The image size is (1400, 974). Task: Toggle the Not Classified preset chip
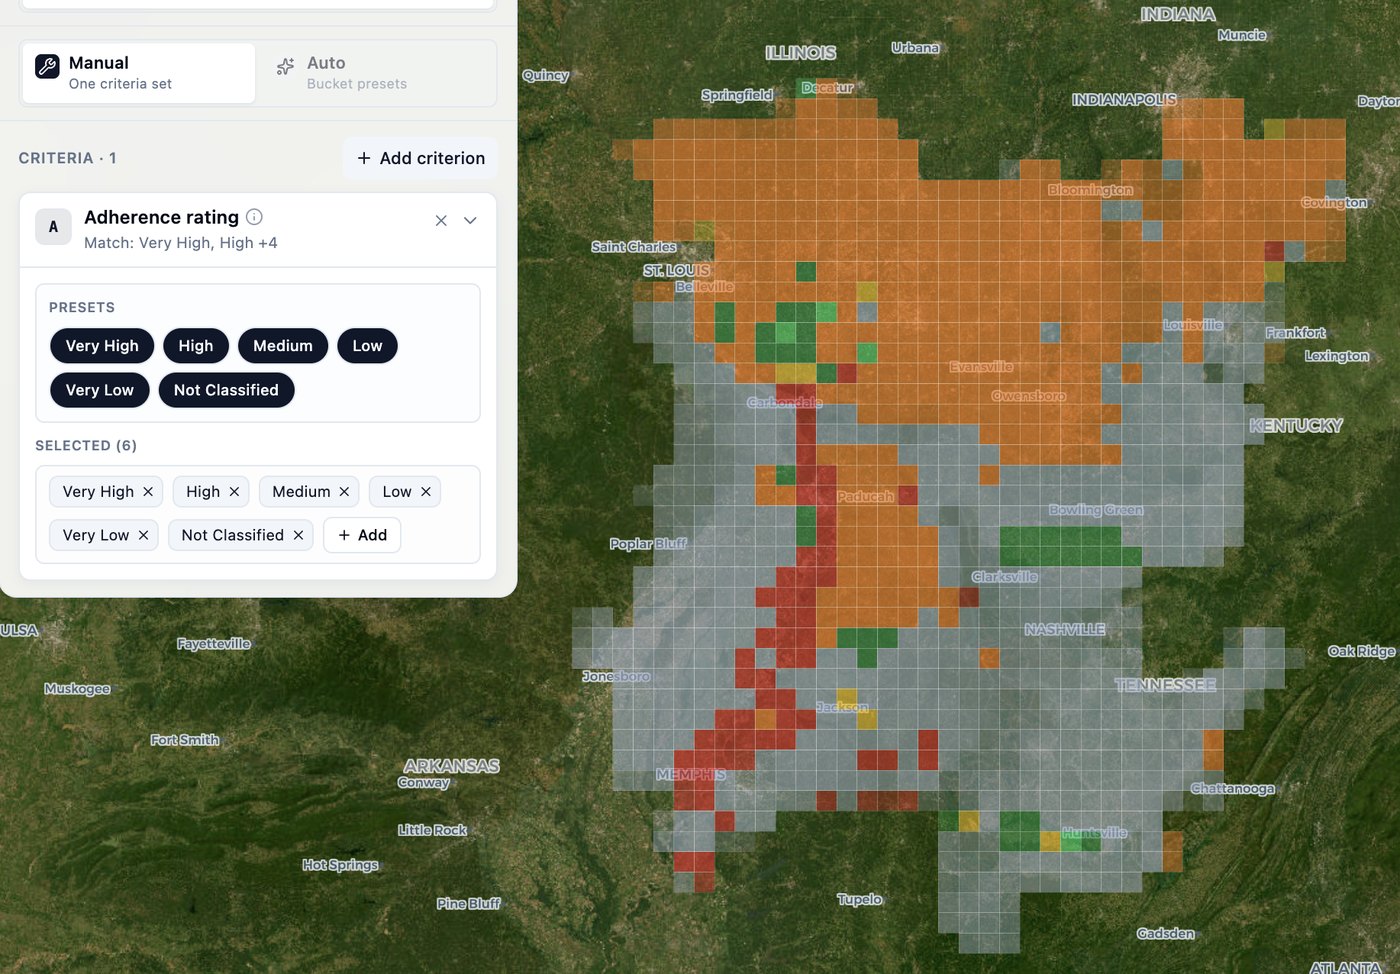[x=226, y=390]
